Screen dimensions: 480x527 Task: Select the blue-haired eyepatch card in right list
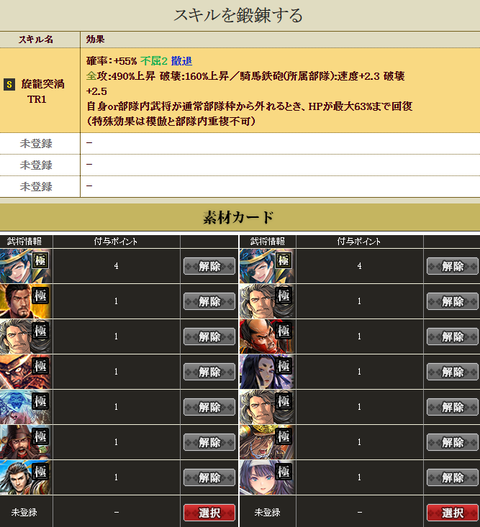pyautogui.click(x=267, y=266)
